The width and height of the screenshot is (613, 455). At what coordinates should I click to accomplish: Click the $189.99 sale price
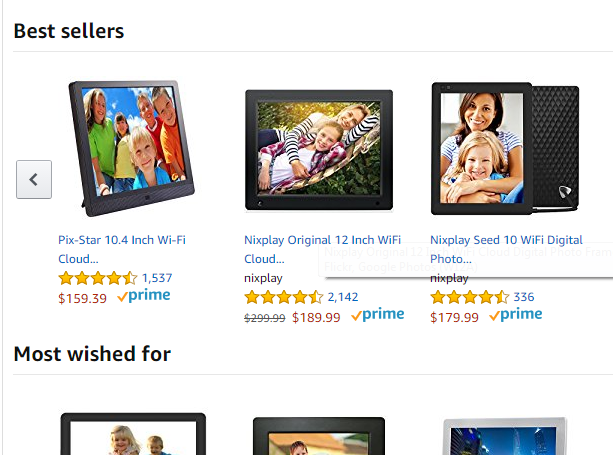(x=316, y=317)
